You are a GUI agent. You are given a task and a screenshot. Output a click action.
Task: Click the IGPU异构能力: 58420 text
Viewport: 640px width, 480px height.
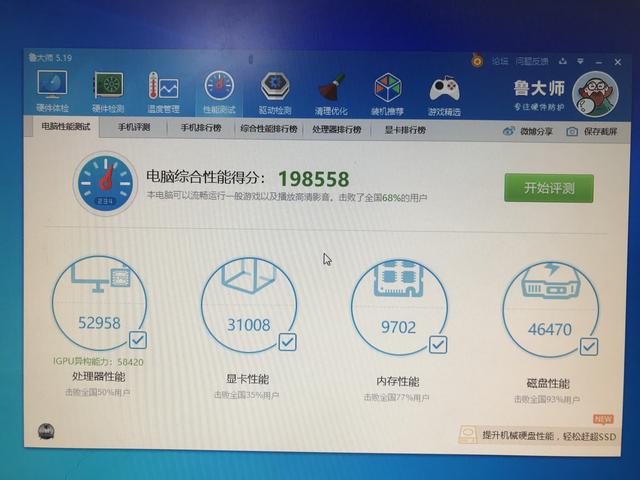98,362
